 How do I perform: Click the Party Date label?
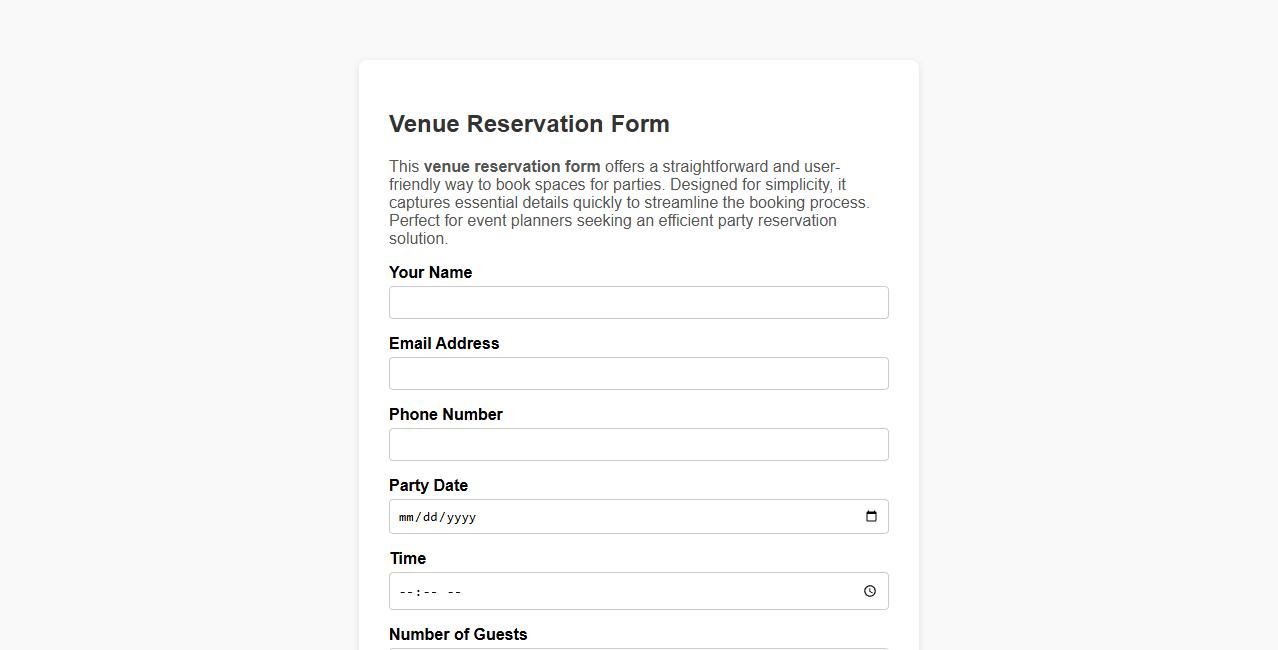[428, 485]
